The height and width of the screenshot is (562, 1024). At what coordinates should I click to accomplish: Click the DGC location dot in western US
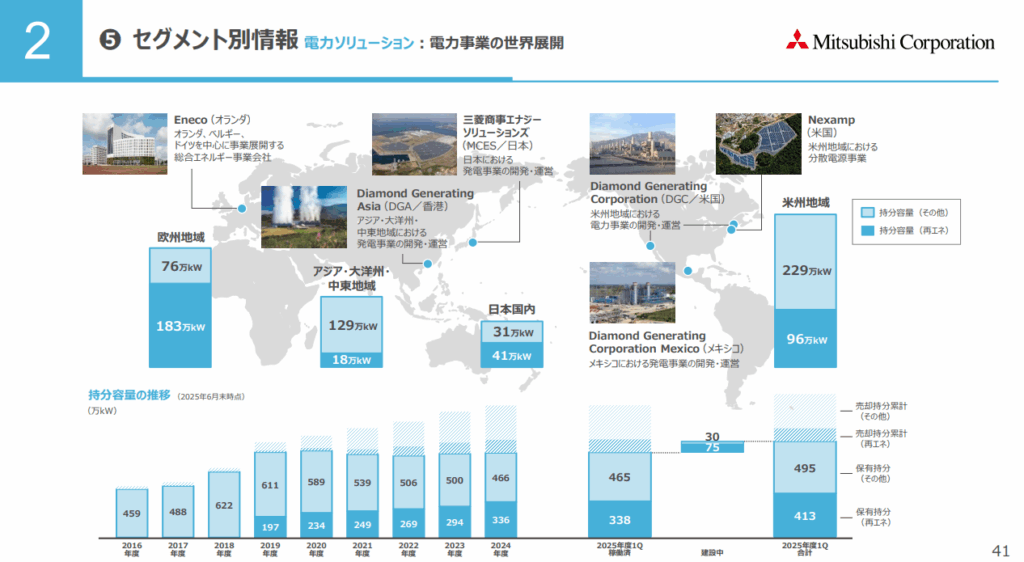[x=650, y=246]
